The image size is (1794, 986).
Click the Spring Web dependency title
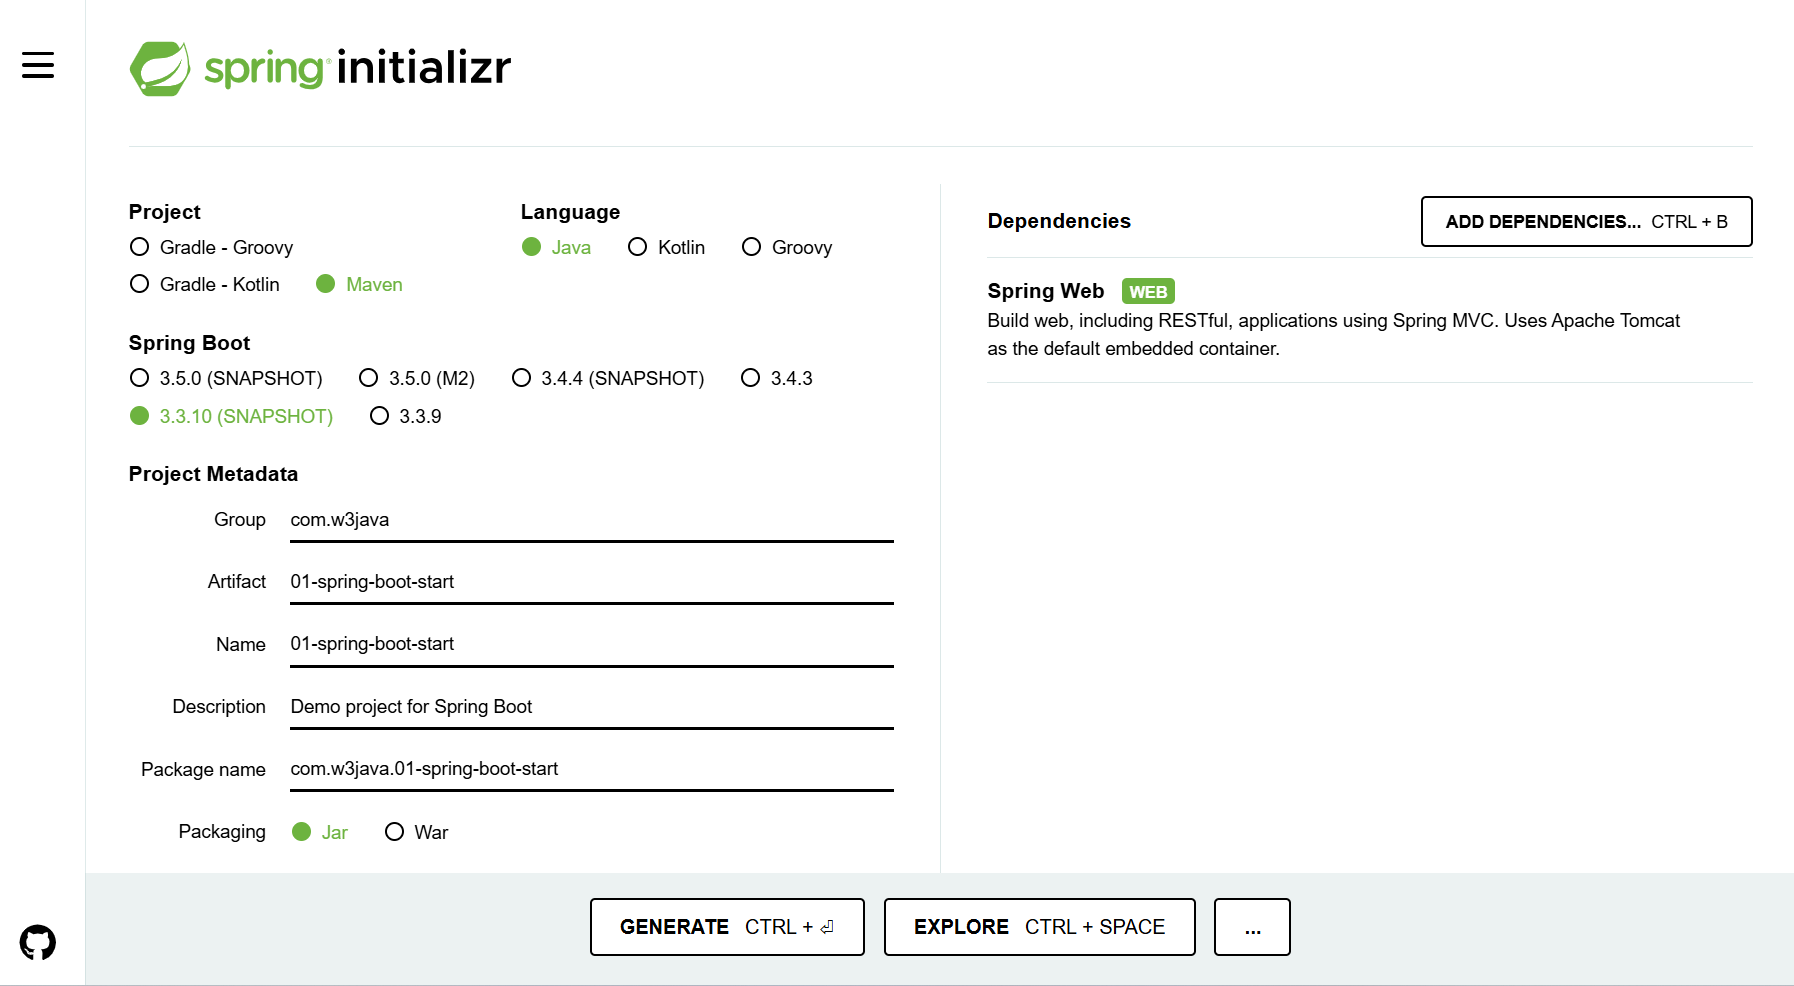click(x=1045, y=291)
